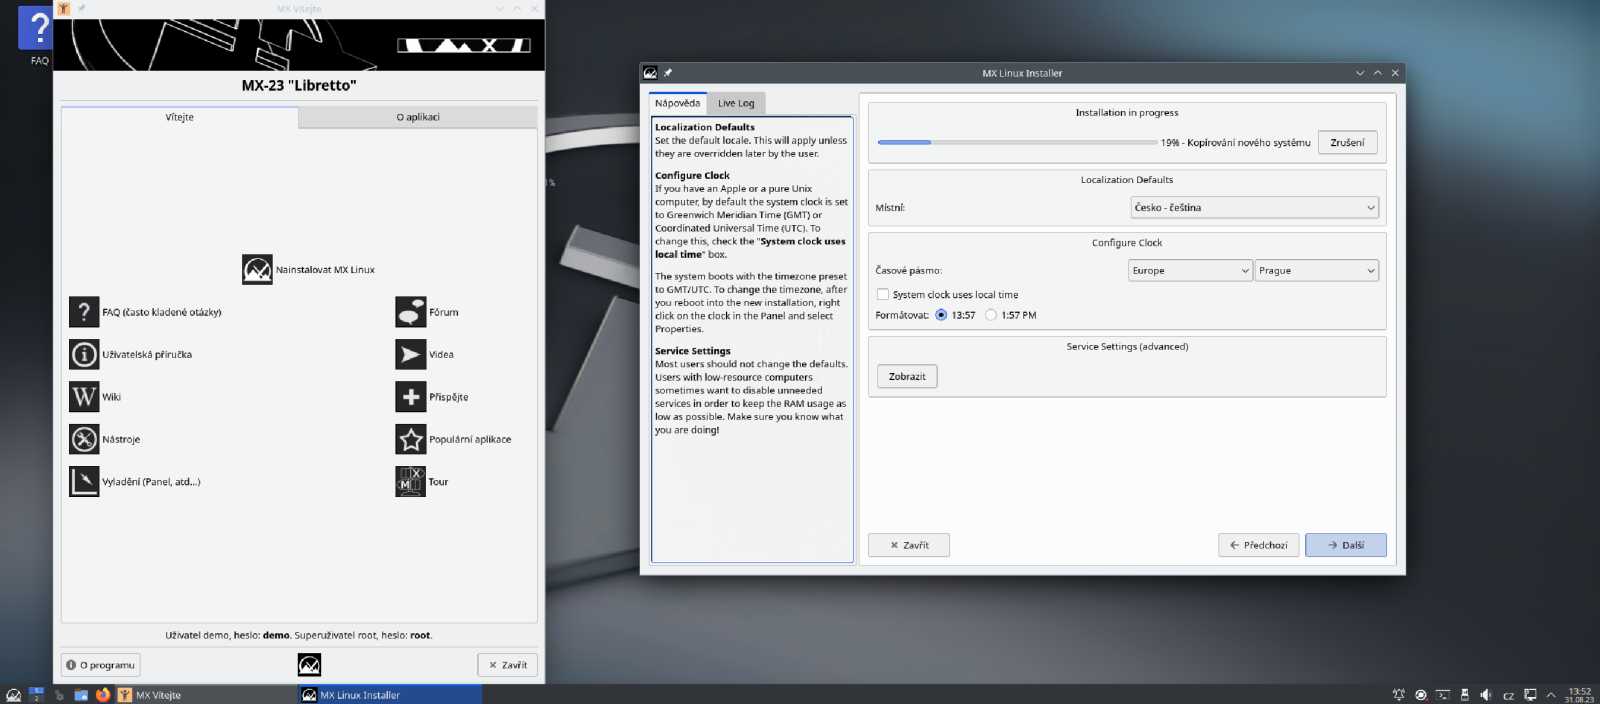Select the 1:57 PM time format radio
Viewport: 1600px width, 704px height.
click(x=991, y=315)
